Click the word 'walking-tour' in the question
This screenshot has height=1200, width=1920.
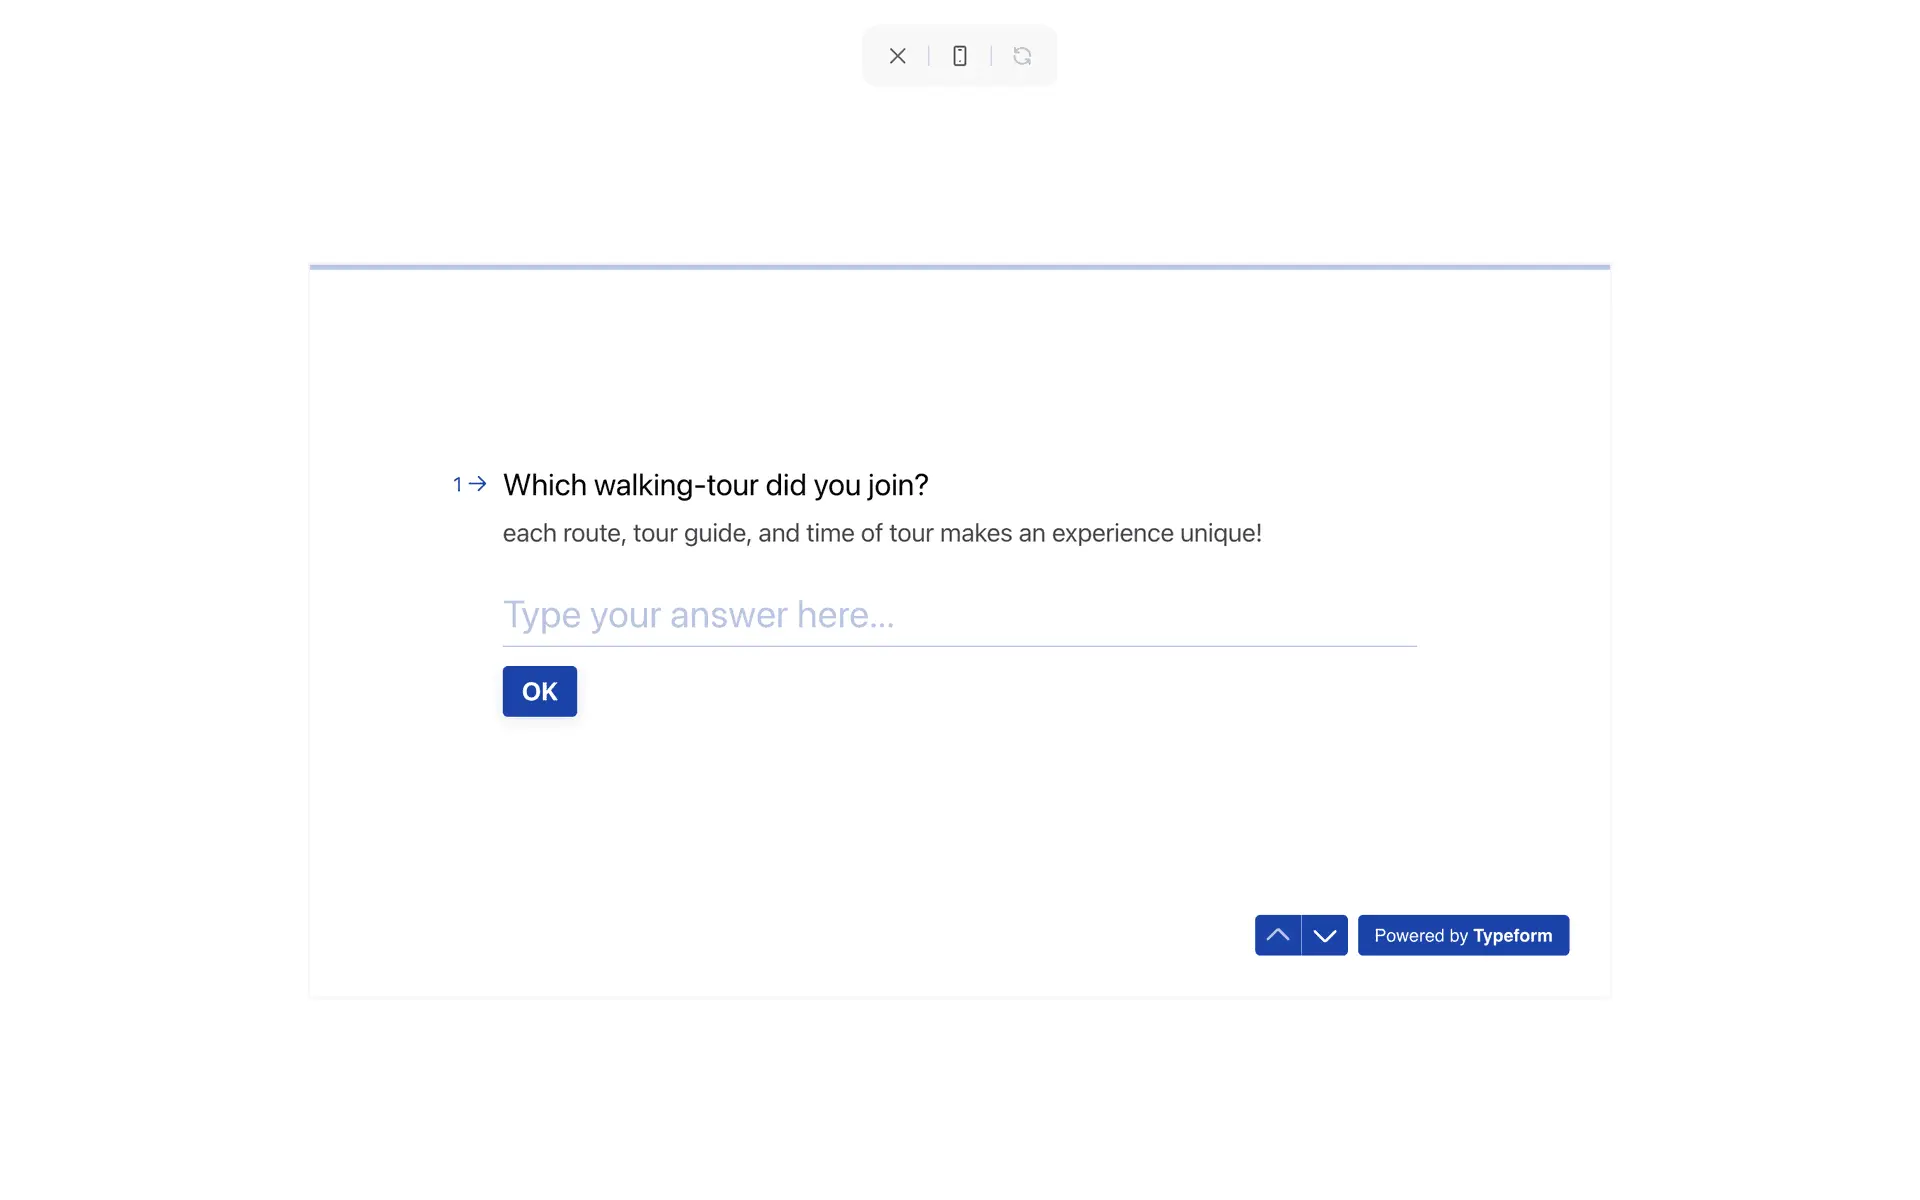[x=676, y=485]
